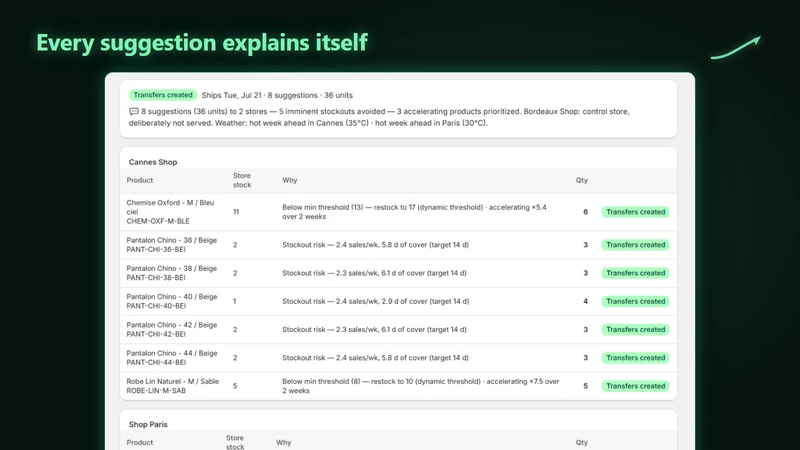The image size is (800, 450).
Task: Click the Product column header in Shop Paris table
Action: pos(139,442)
